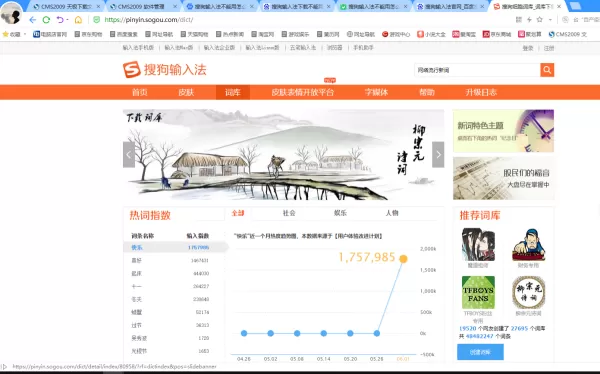Open 皮肤表情开放平台 navigation item
The height and width of the screenshot is (374, 600).
(303, 92)
